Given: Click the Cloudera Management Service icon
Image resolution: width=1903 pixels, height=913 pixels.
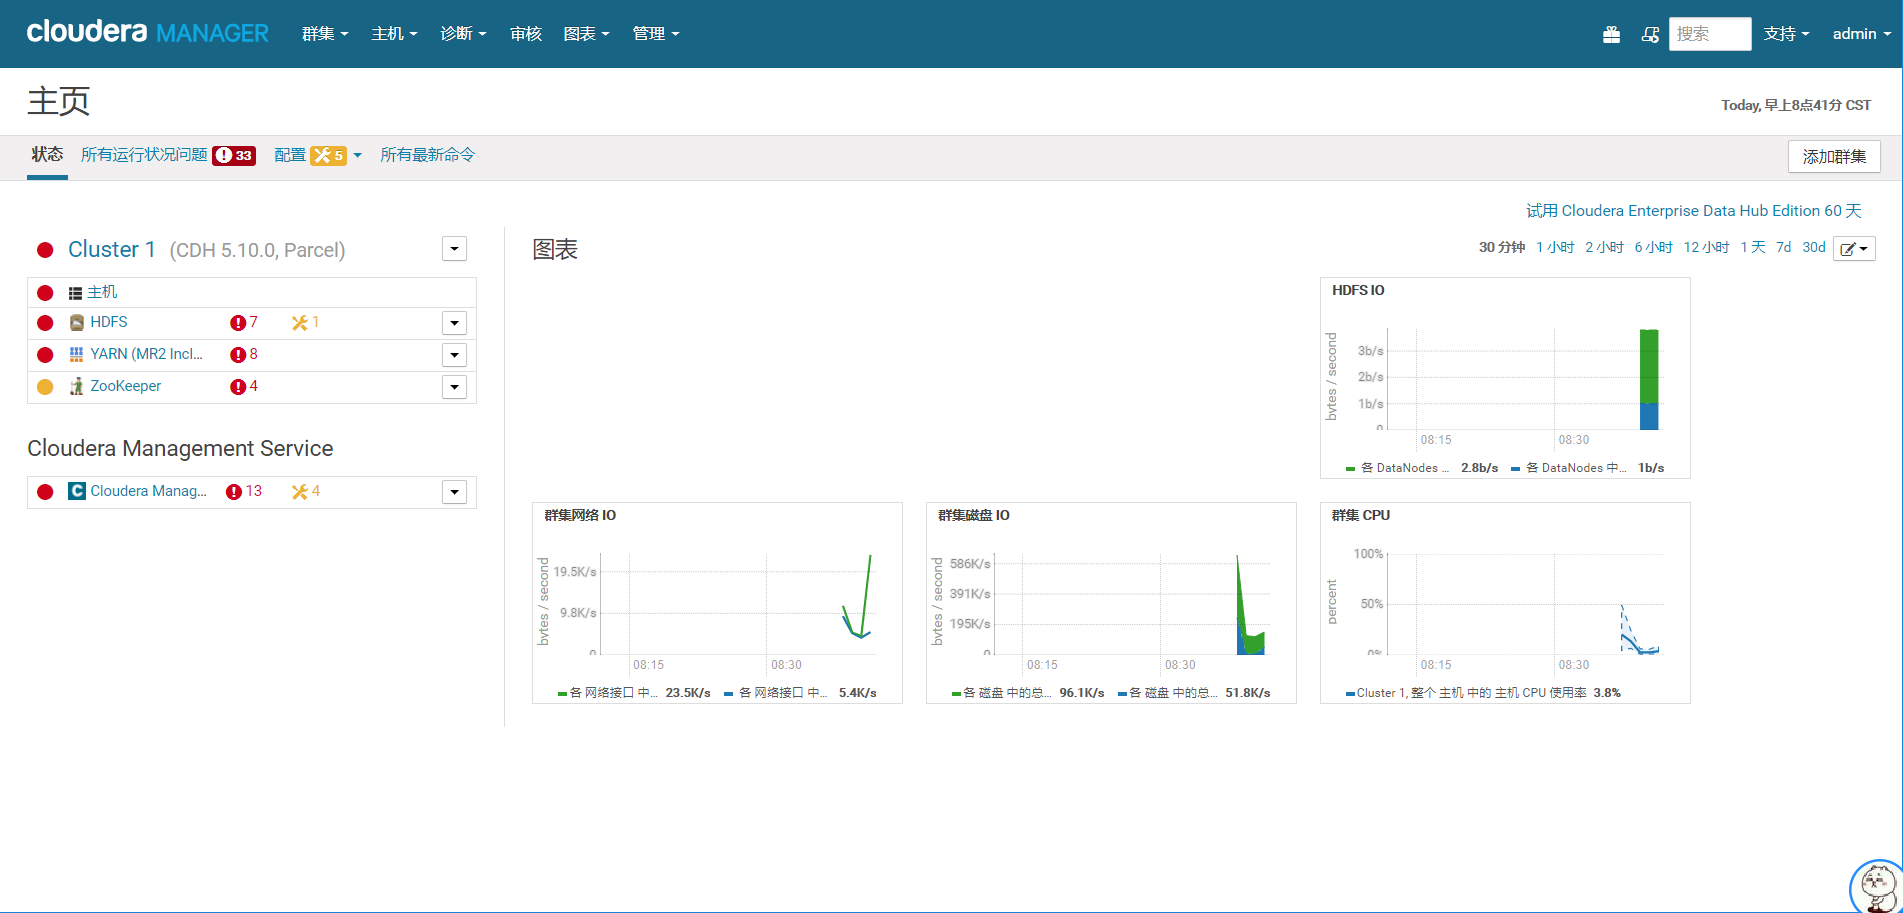Looking at the screenshot, I should [77, 491].
